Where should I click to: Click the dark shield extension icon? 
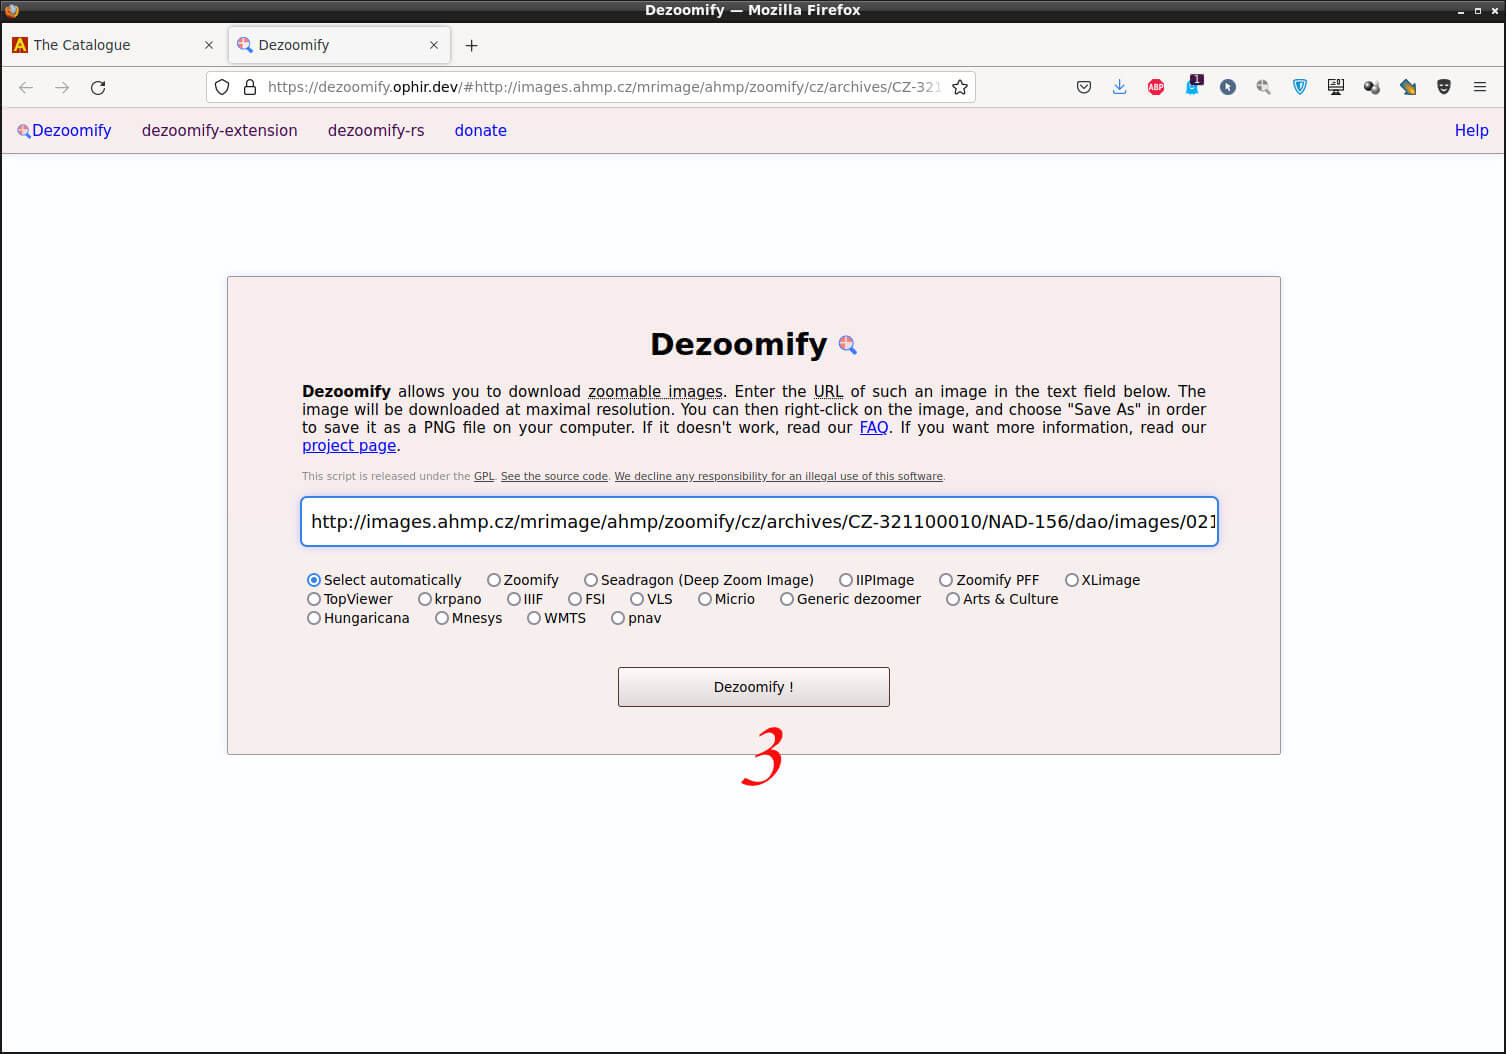tap(1444, 87)
